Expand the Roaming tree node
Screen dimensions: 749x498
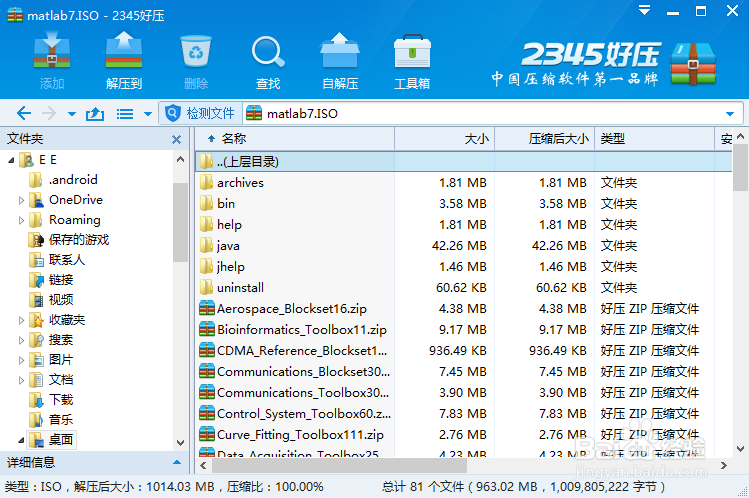pos(21,221)
